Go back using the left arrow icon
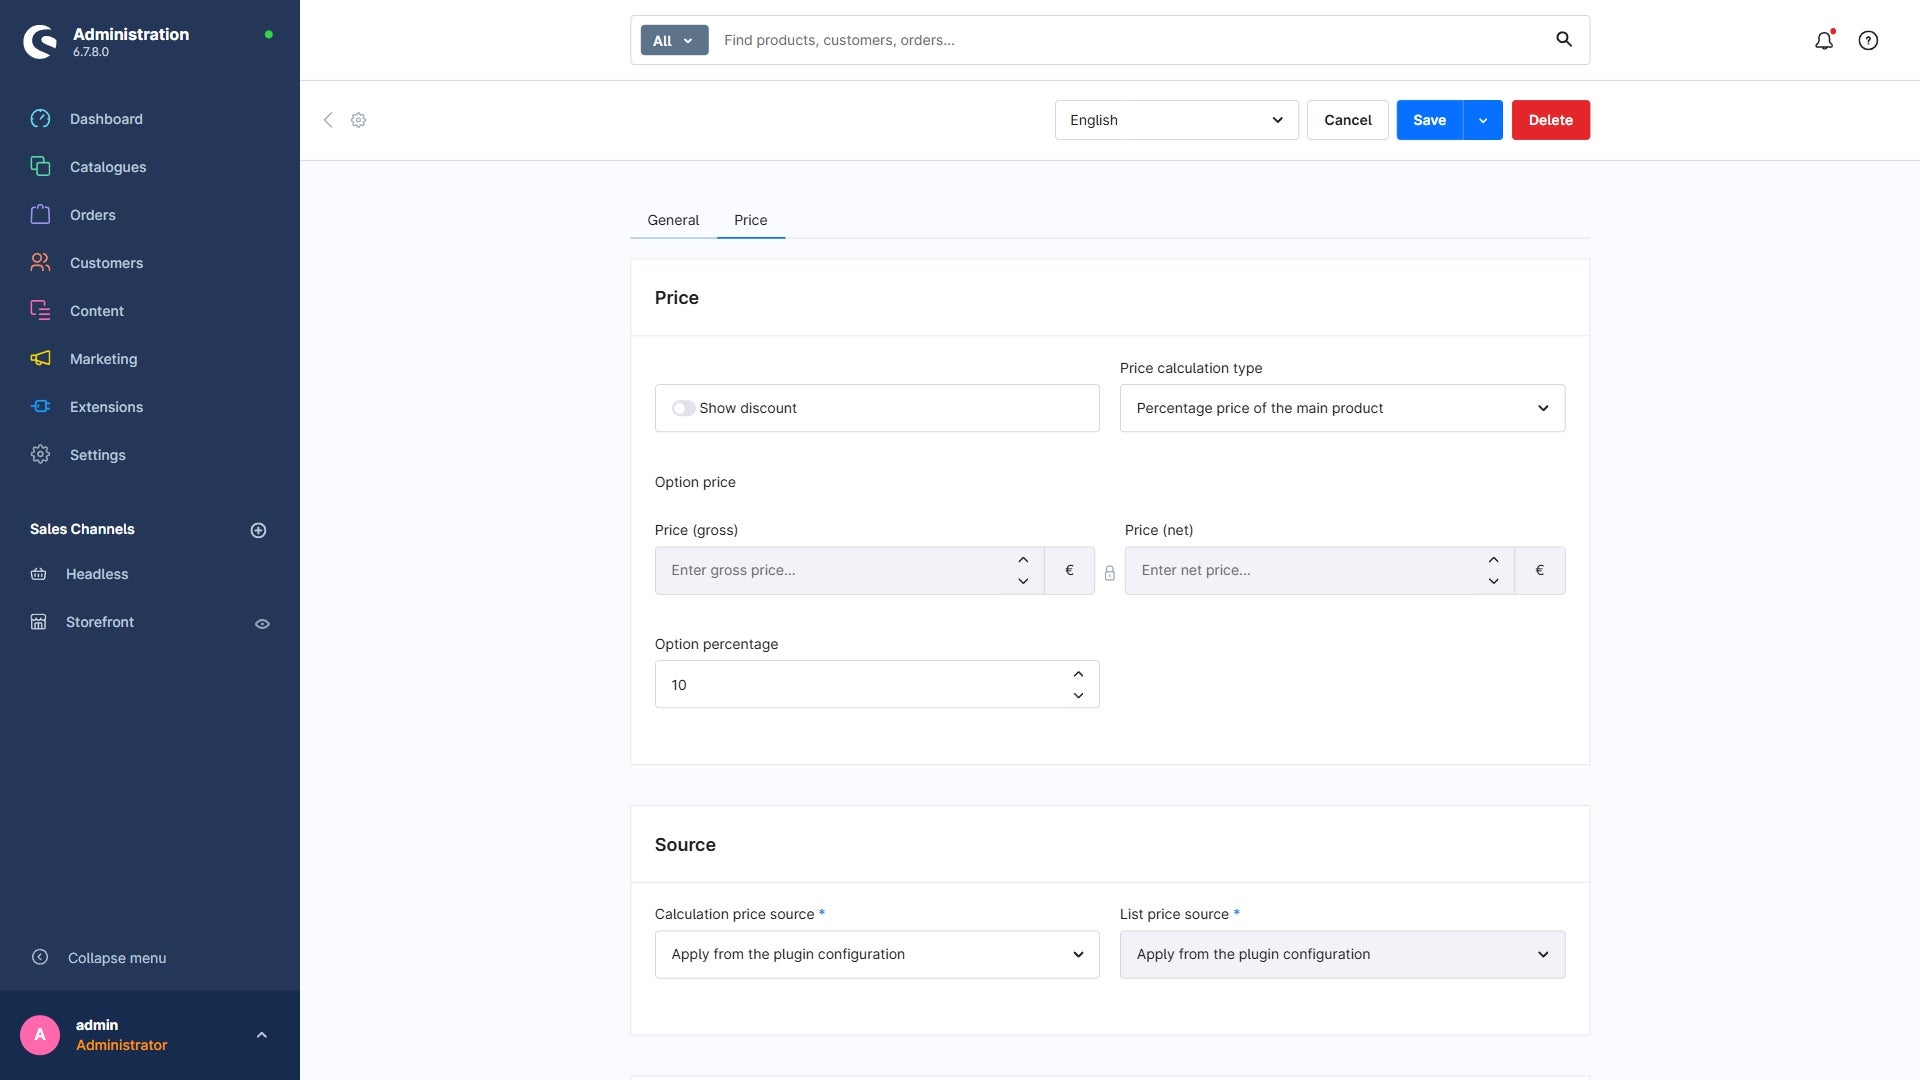Screen dimensions: 1920x1080 pos(328,120)
